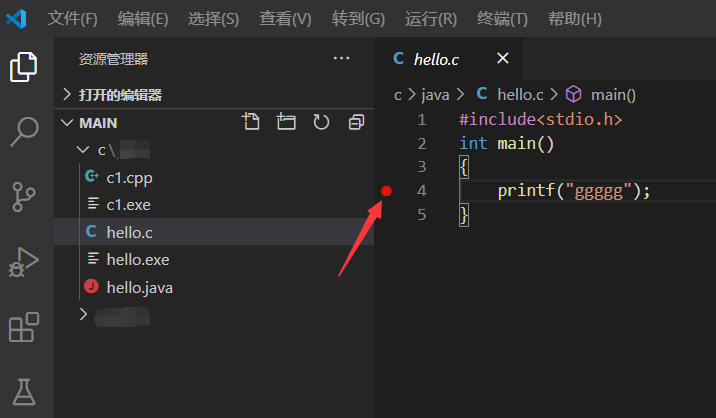Close the hello.c editor tab
The image size is (716, 418).
pos(503,58)
